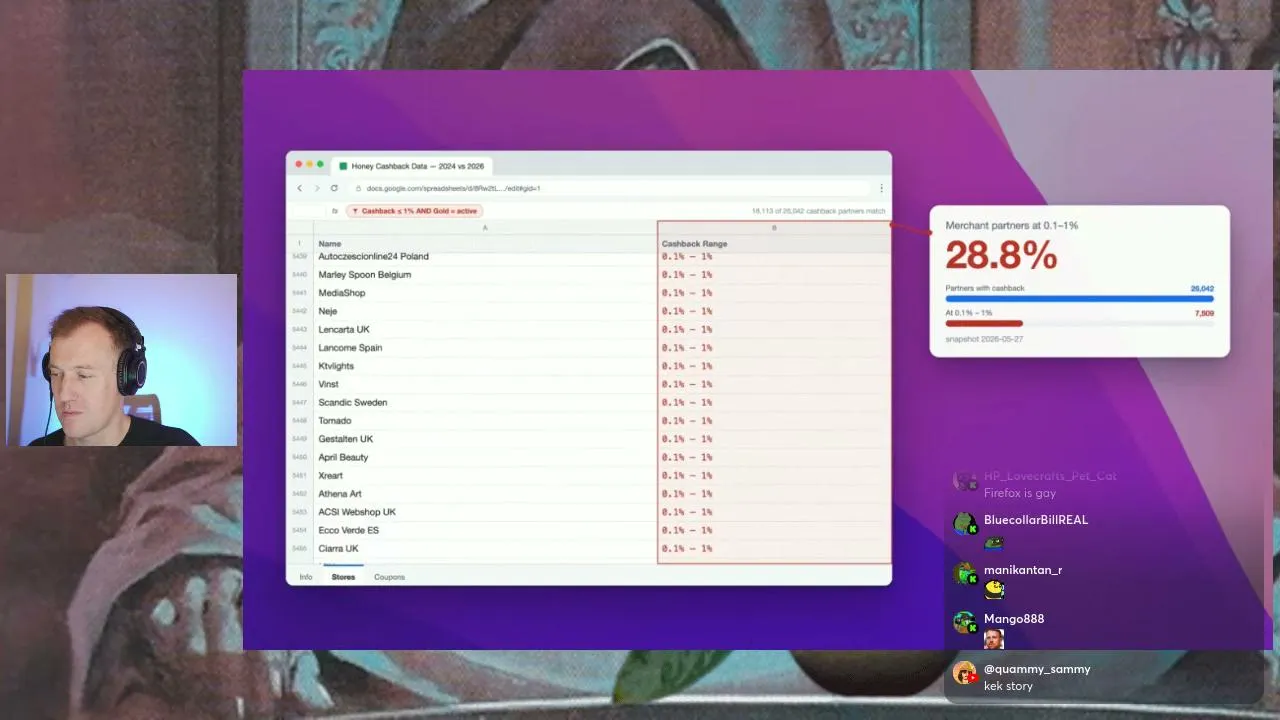Click Mango888's chat avatar
Viewport: 1280px width, 720px height.
[x=964, y=622]
